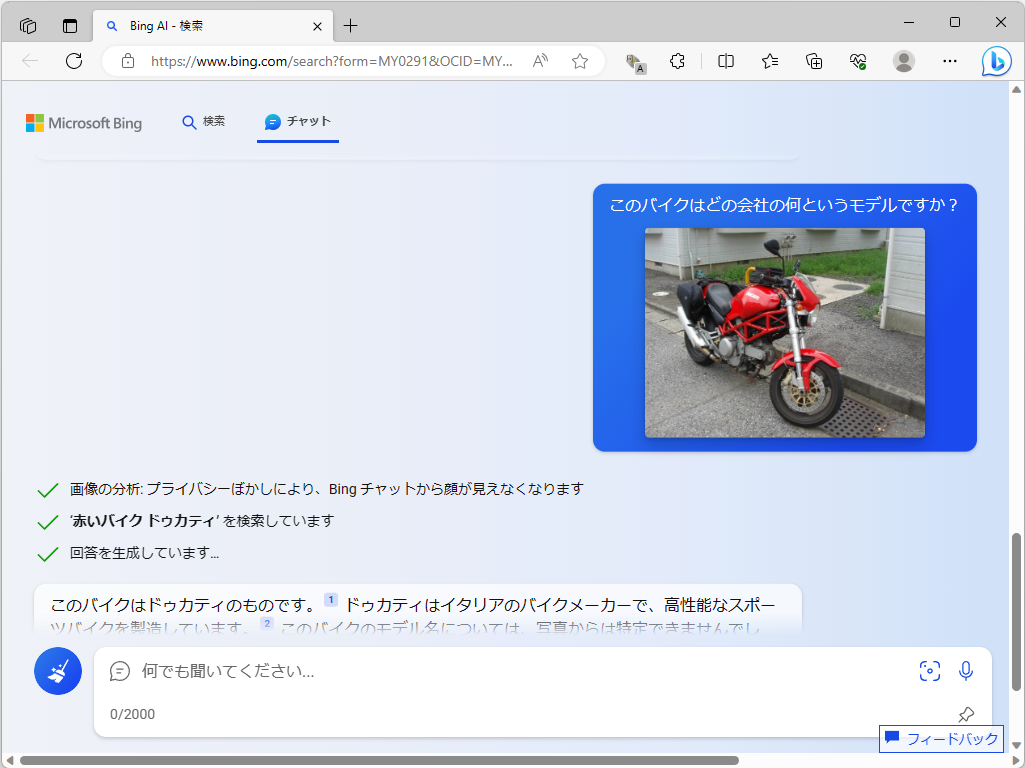Open the Extensions icon in the toolbar

(x=677, y=62)
